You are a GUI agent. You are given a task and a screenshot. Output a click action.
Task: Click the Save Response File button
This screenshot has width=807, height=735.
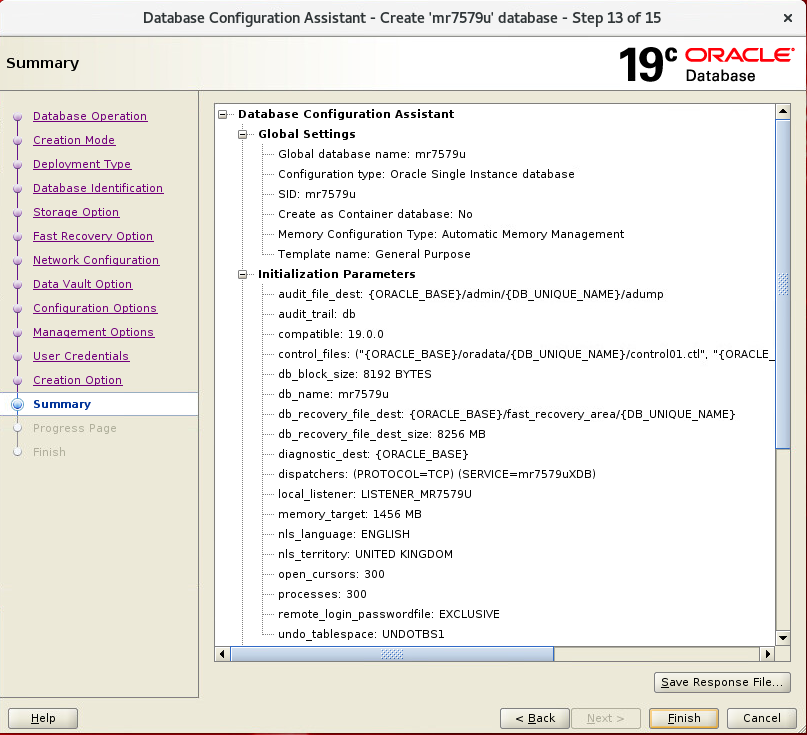tap(722, 682)
